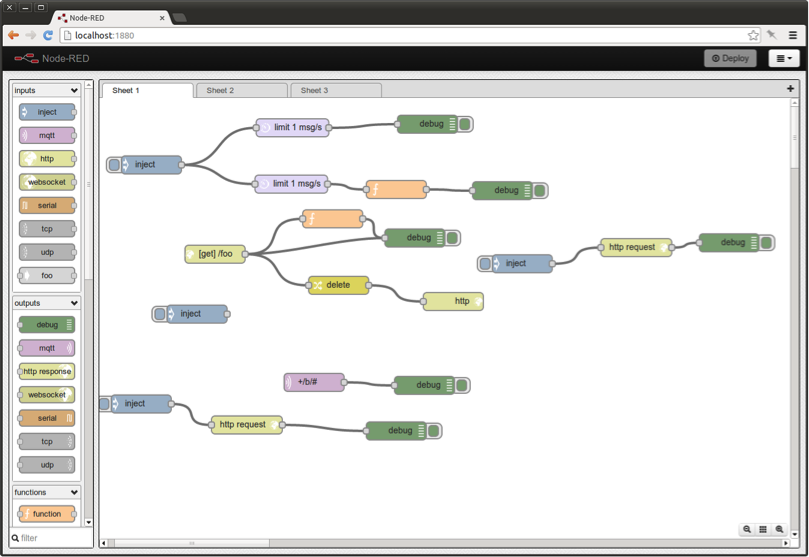Switch to the Sheet 2 tab

point(241,90)
